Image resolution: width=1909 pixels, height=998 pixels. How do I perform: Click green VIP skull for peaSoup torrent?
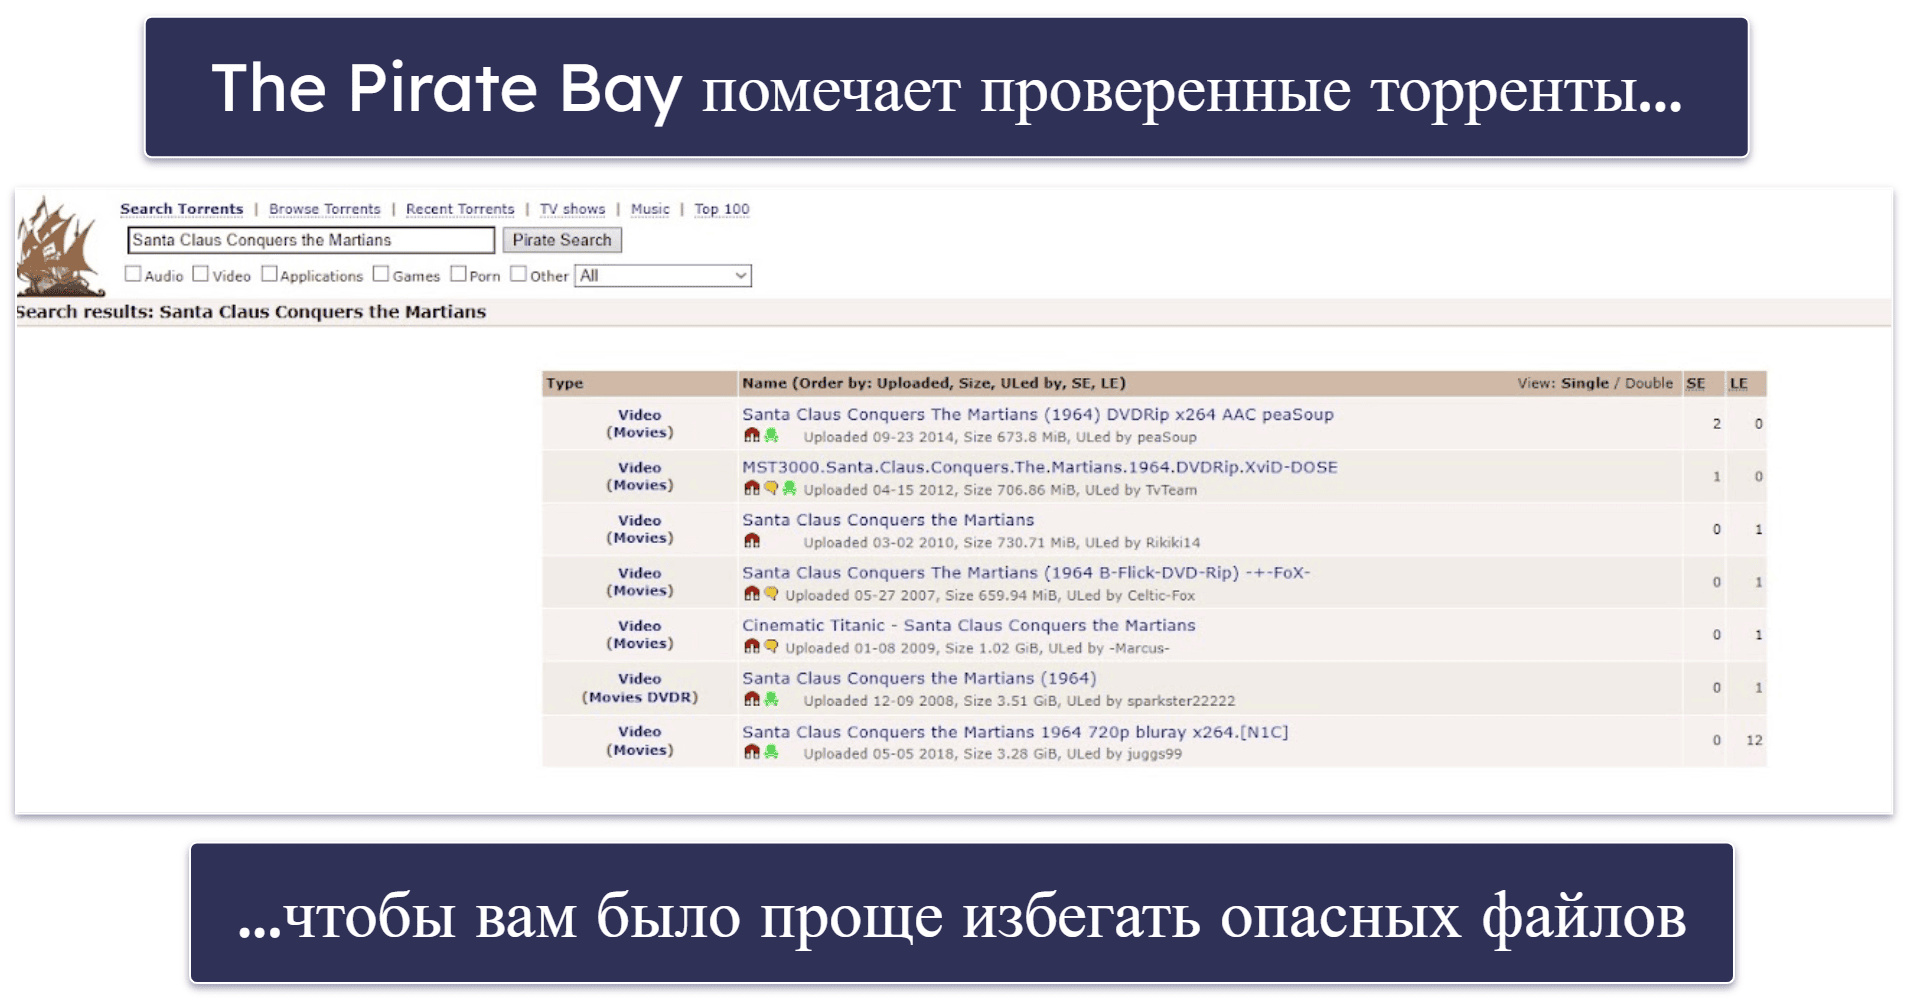tap(771, 436)
